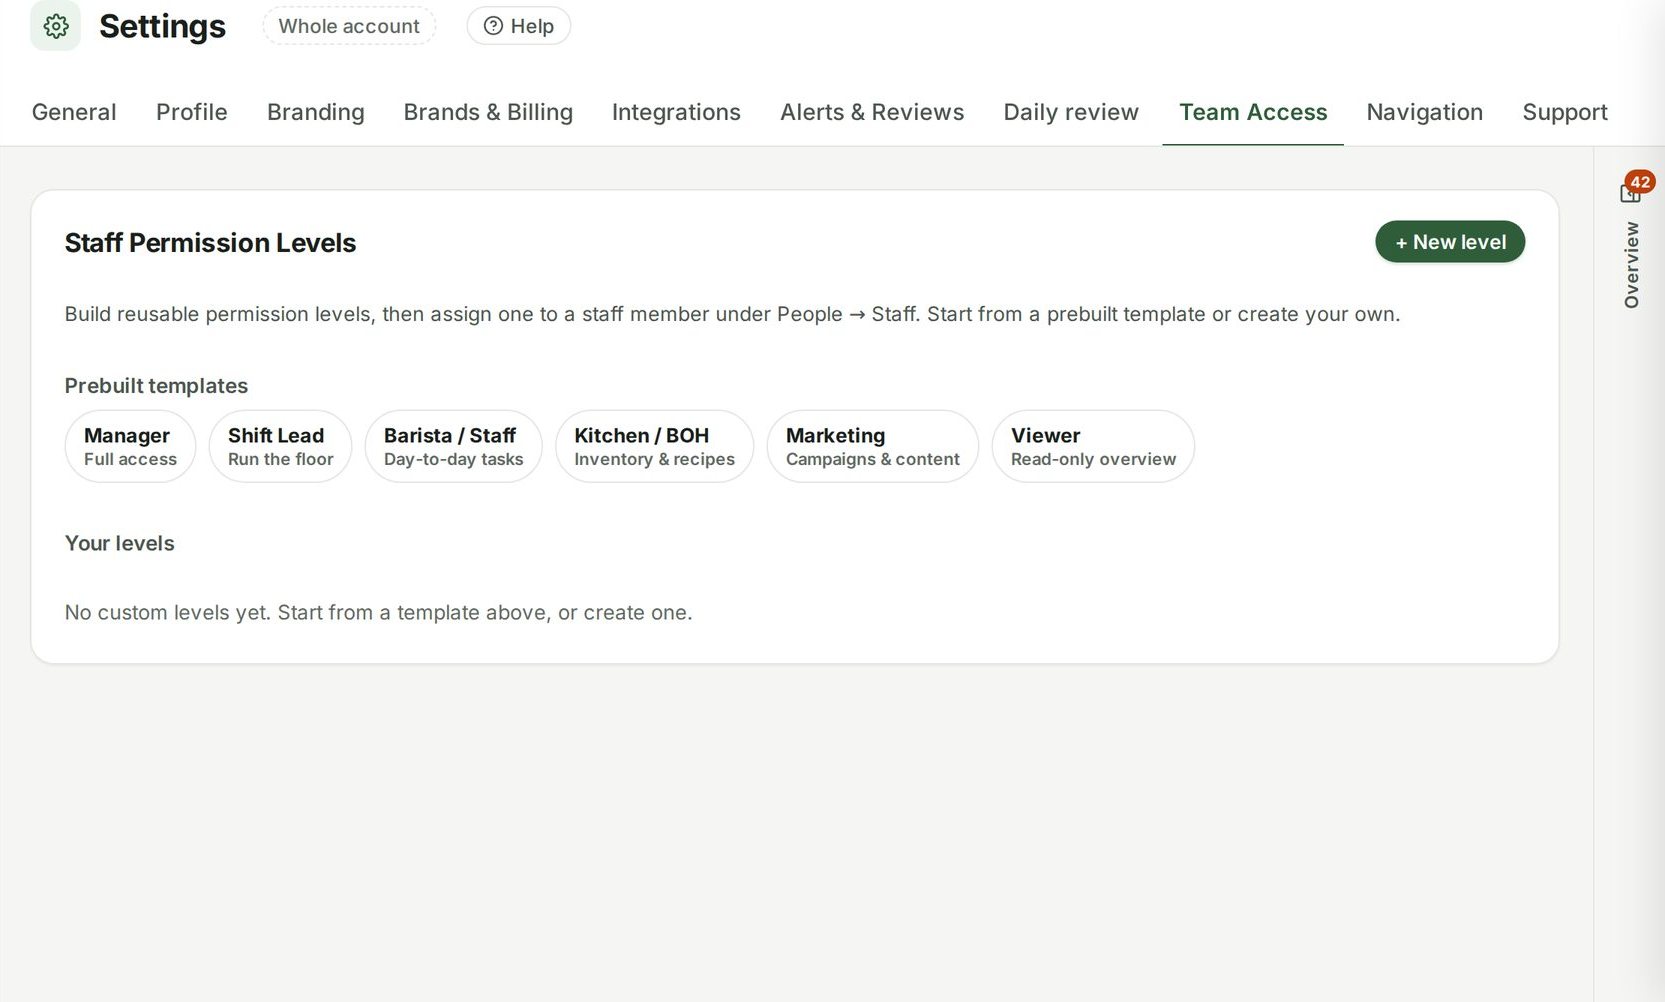Choose the Manager full access template
This screenshot has height=1002, width=1665.
pos(130,446)
